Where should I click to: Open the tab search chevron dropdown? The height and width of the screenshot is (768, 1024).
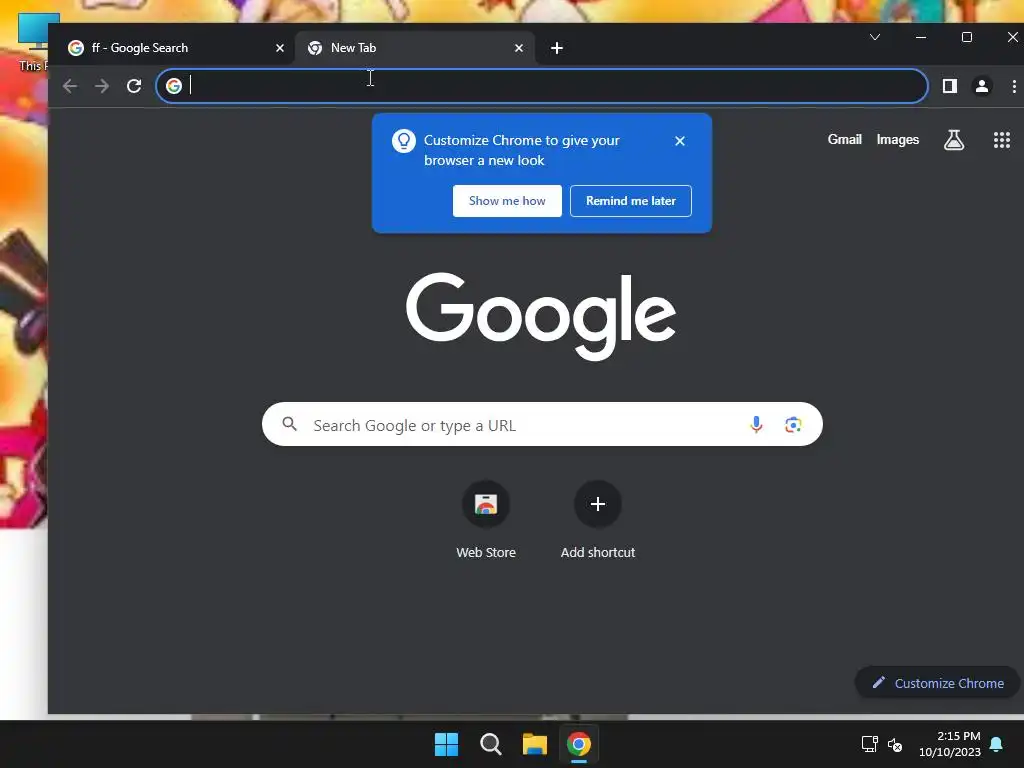point(875,37)
